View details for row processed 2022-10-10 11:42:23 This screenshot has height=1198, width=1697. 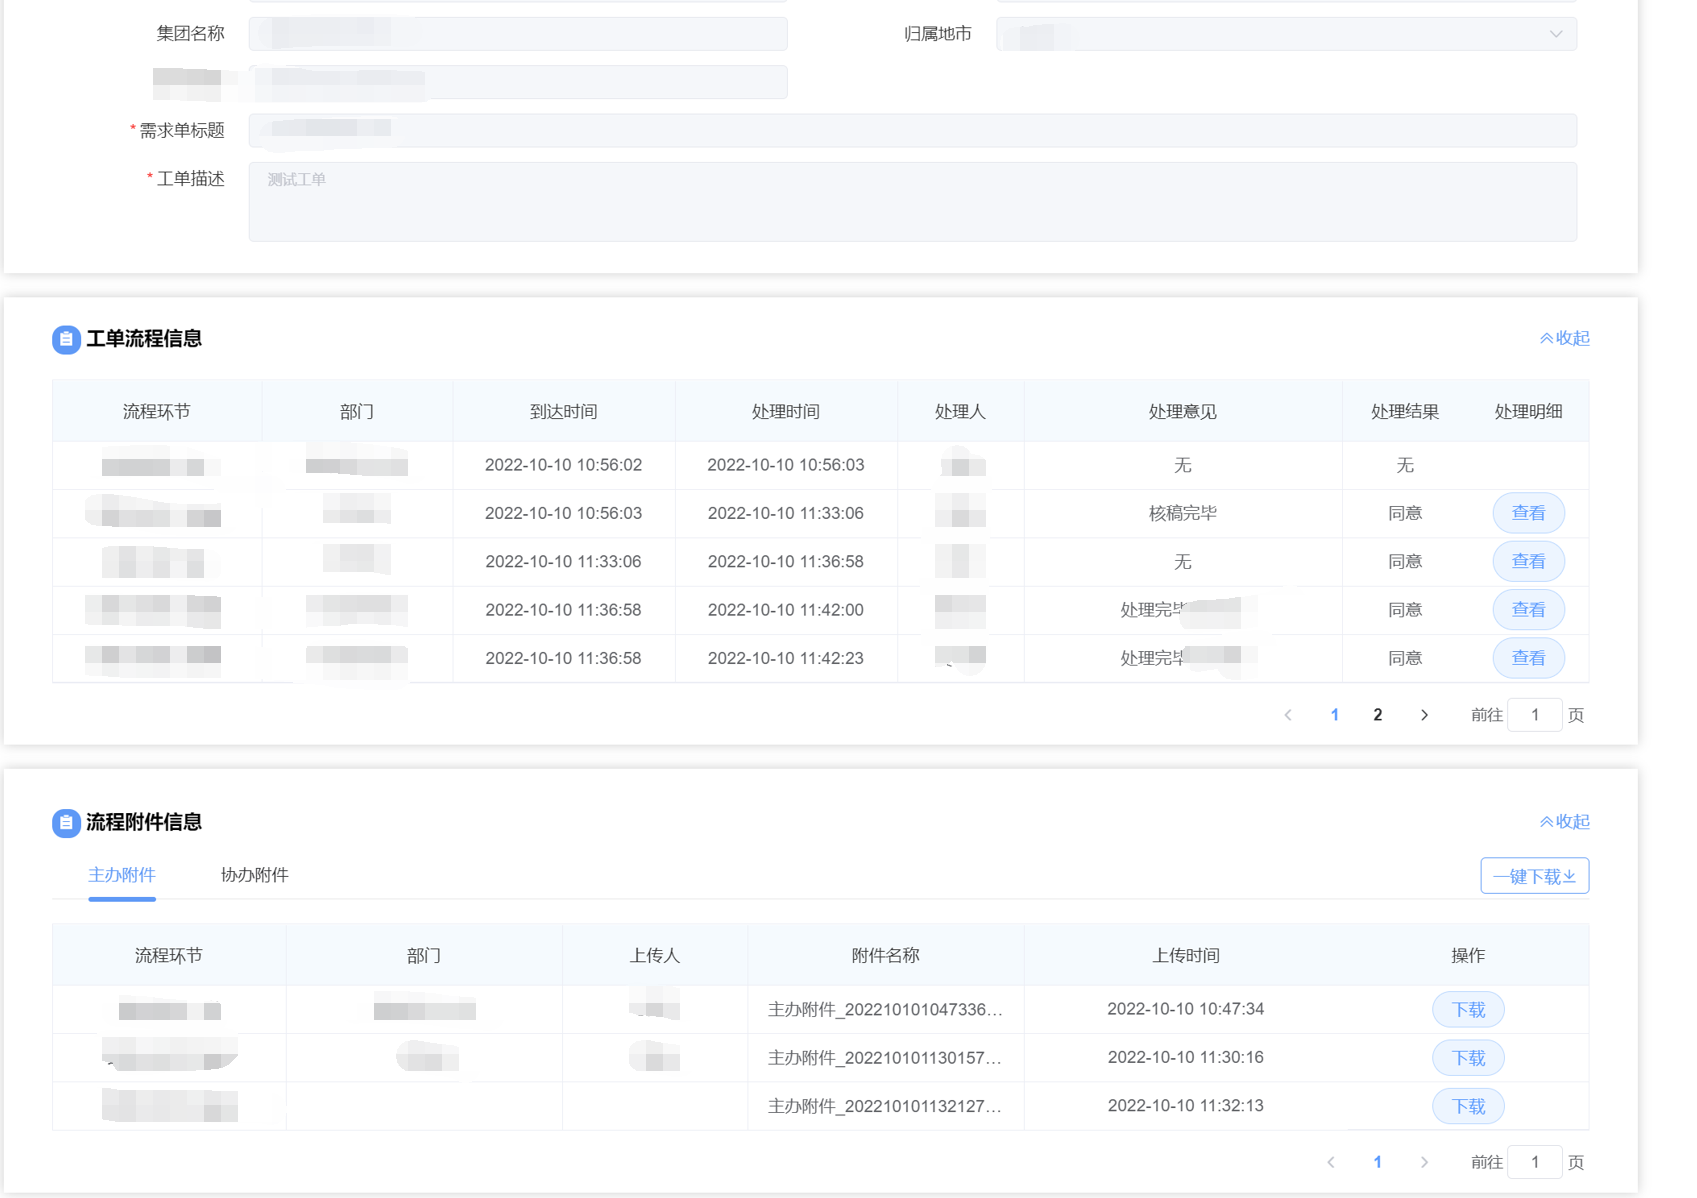click(x=1528, y=658)
